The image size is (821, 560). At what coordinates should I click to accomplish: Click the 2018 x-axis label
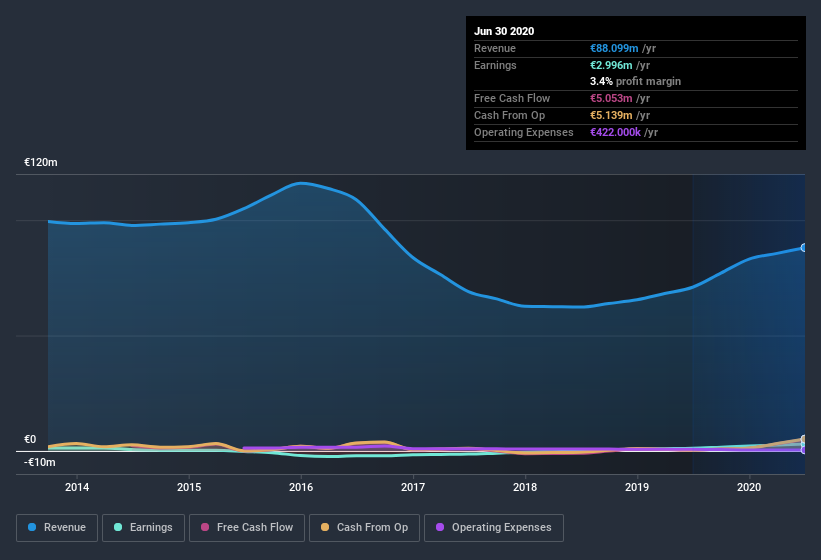525,487
